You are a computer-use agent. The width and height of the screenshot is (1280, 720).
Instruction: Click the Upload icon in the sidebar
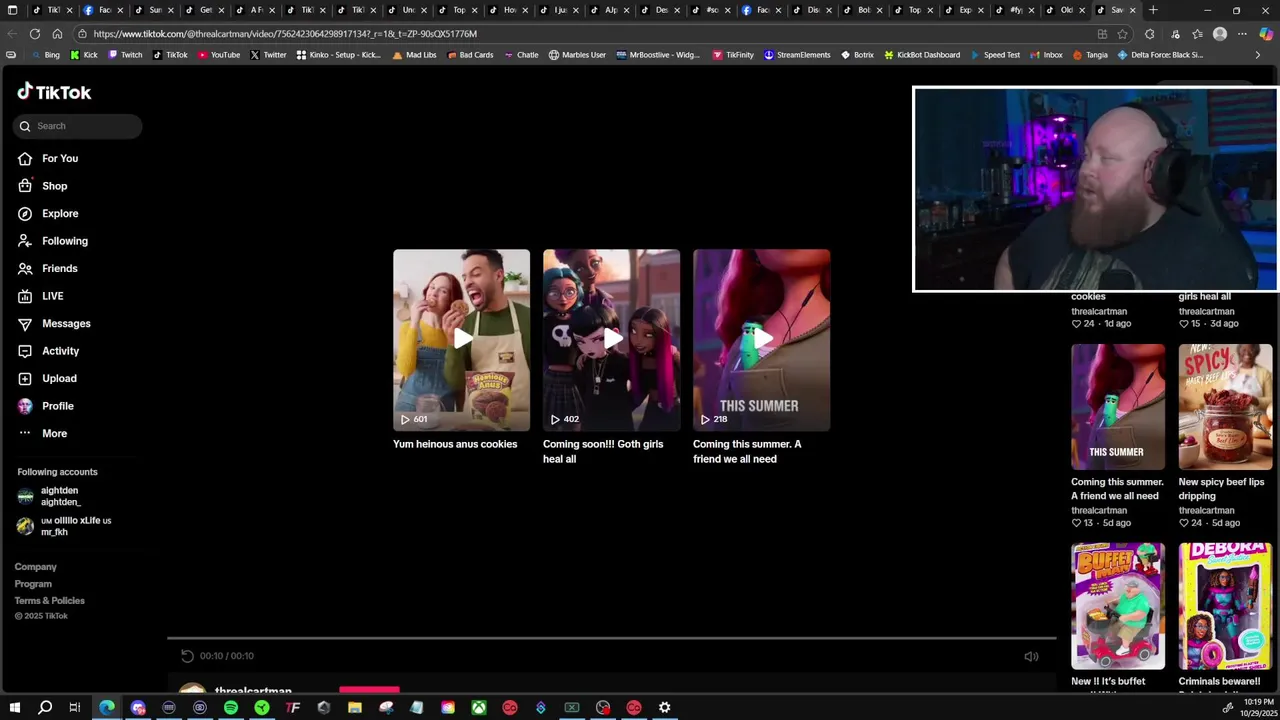click(25, 378)
